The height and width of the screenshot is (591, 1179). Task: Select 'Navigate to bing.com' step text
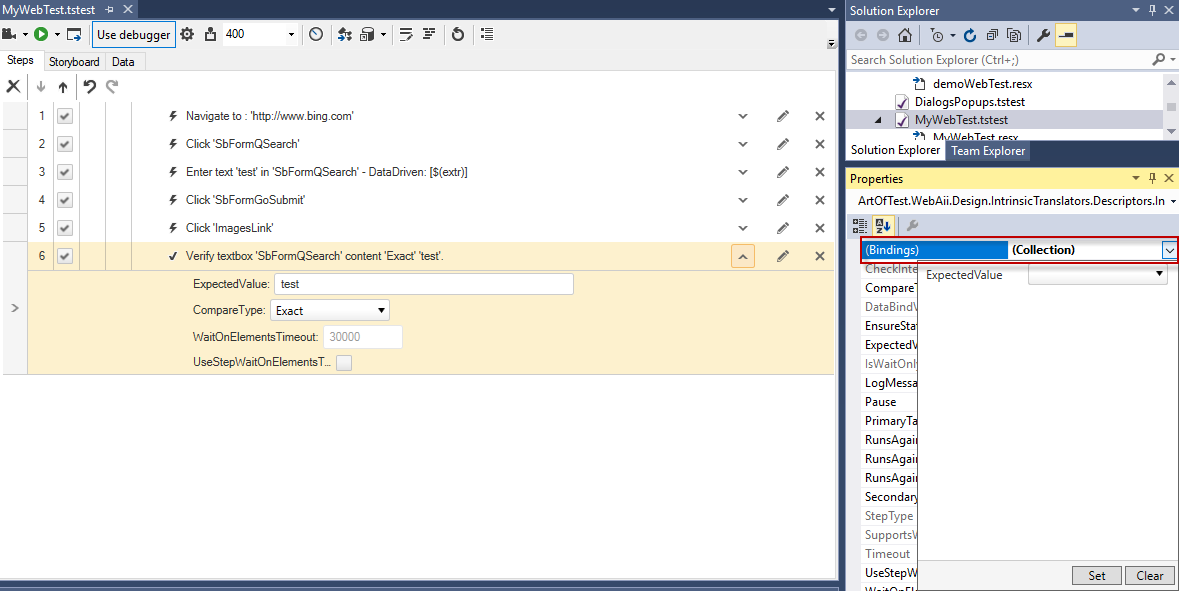point(269,116)
